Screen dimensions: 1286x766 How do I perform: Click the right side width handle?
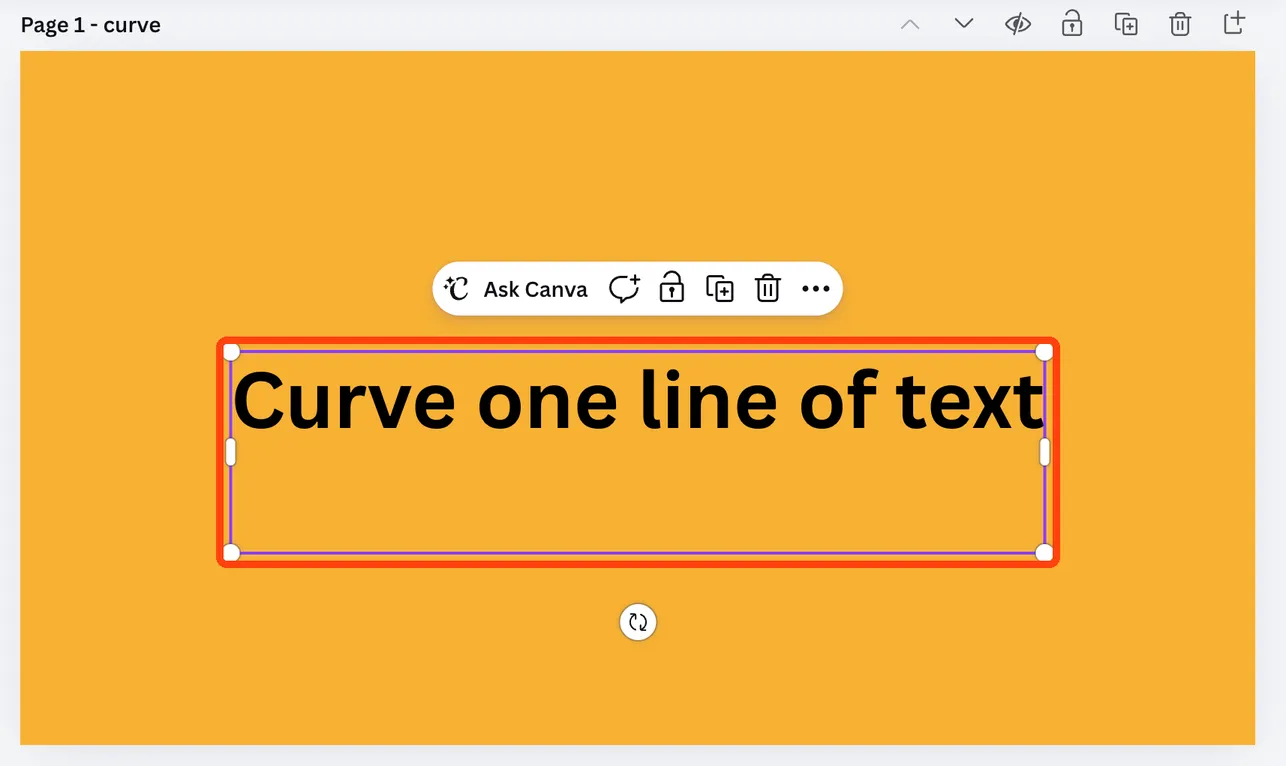coord(1045,452)
